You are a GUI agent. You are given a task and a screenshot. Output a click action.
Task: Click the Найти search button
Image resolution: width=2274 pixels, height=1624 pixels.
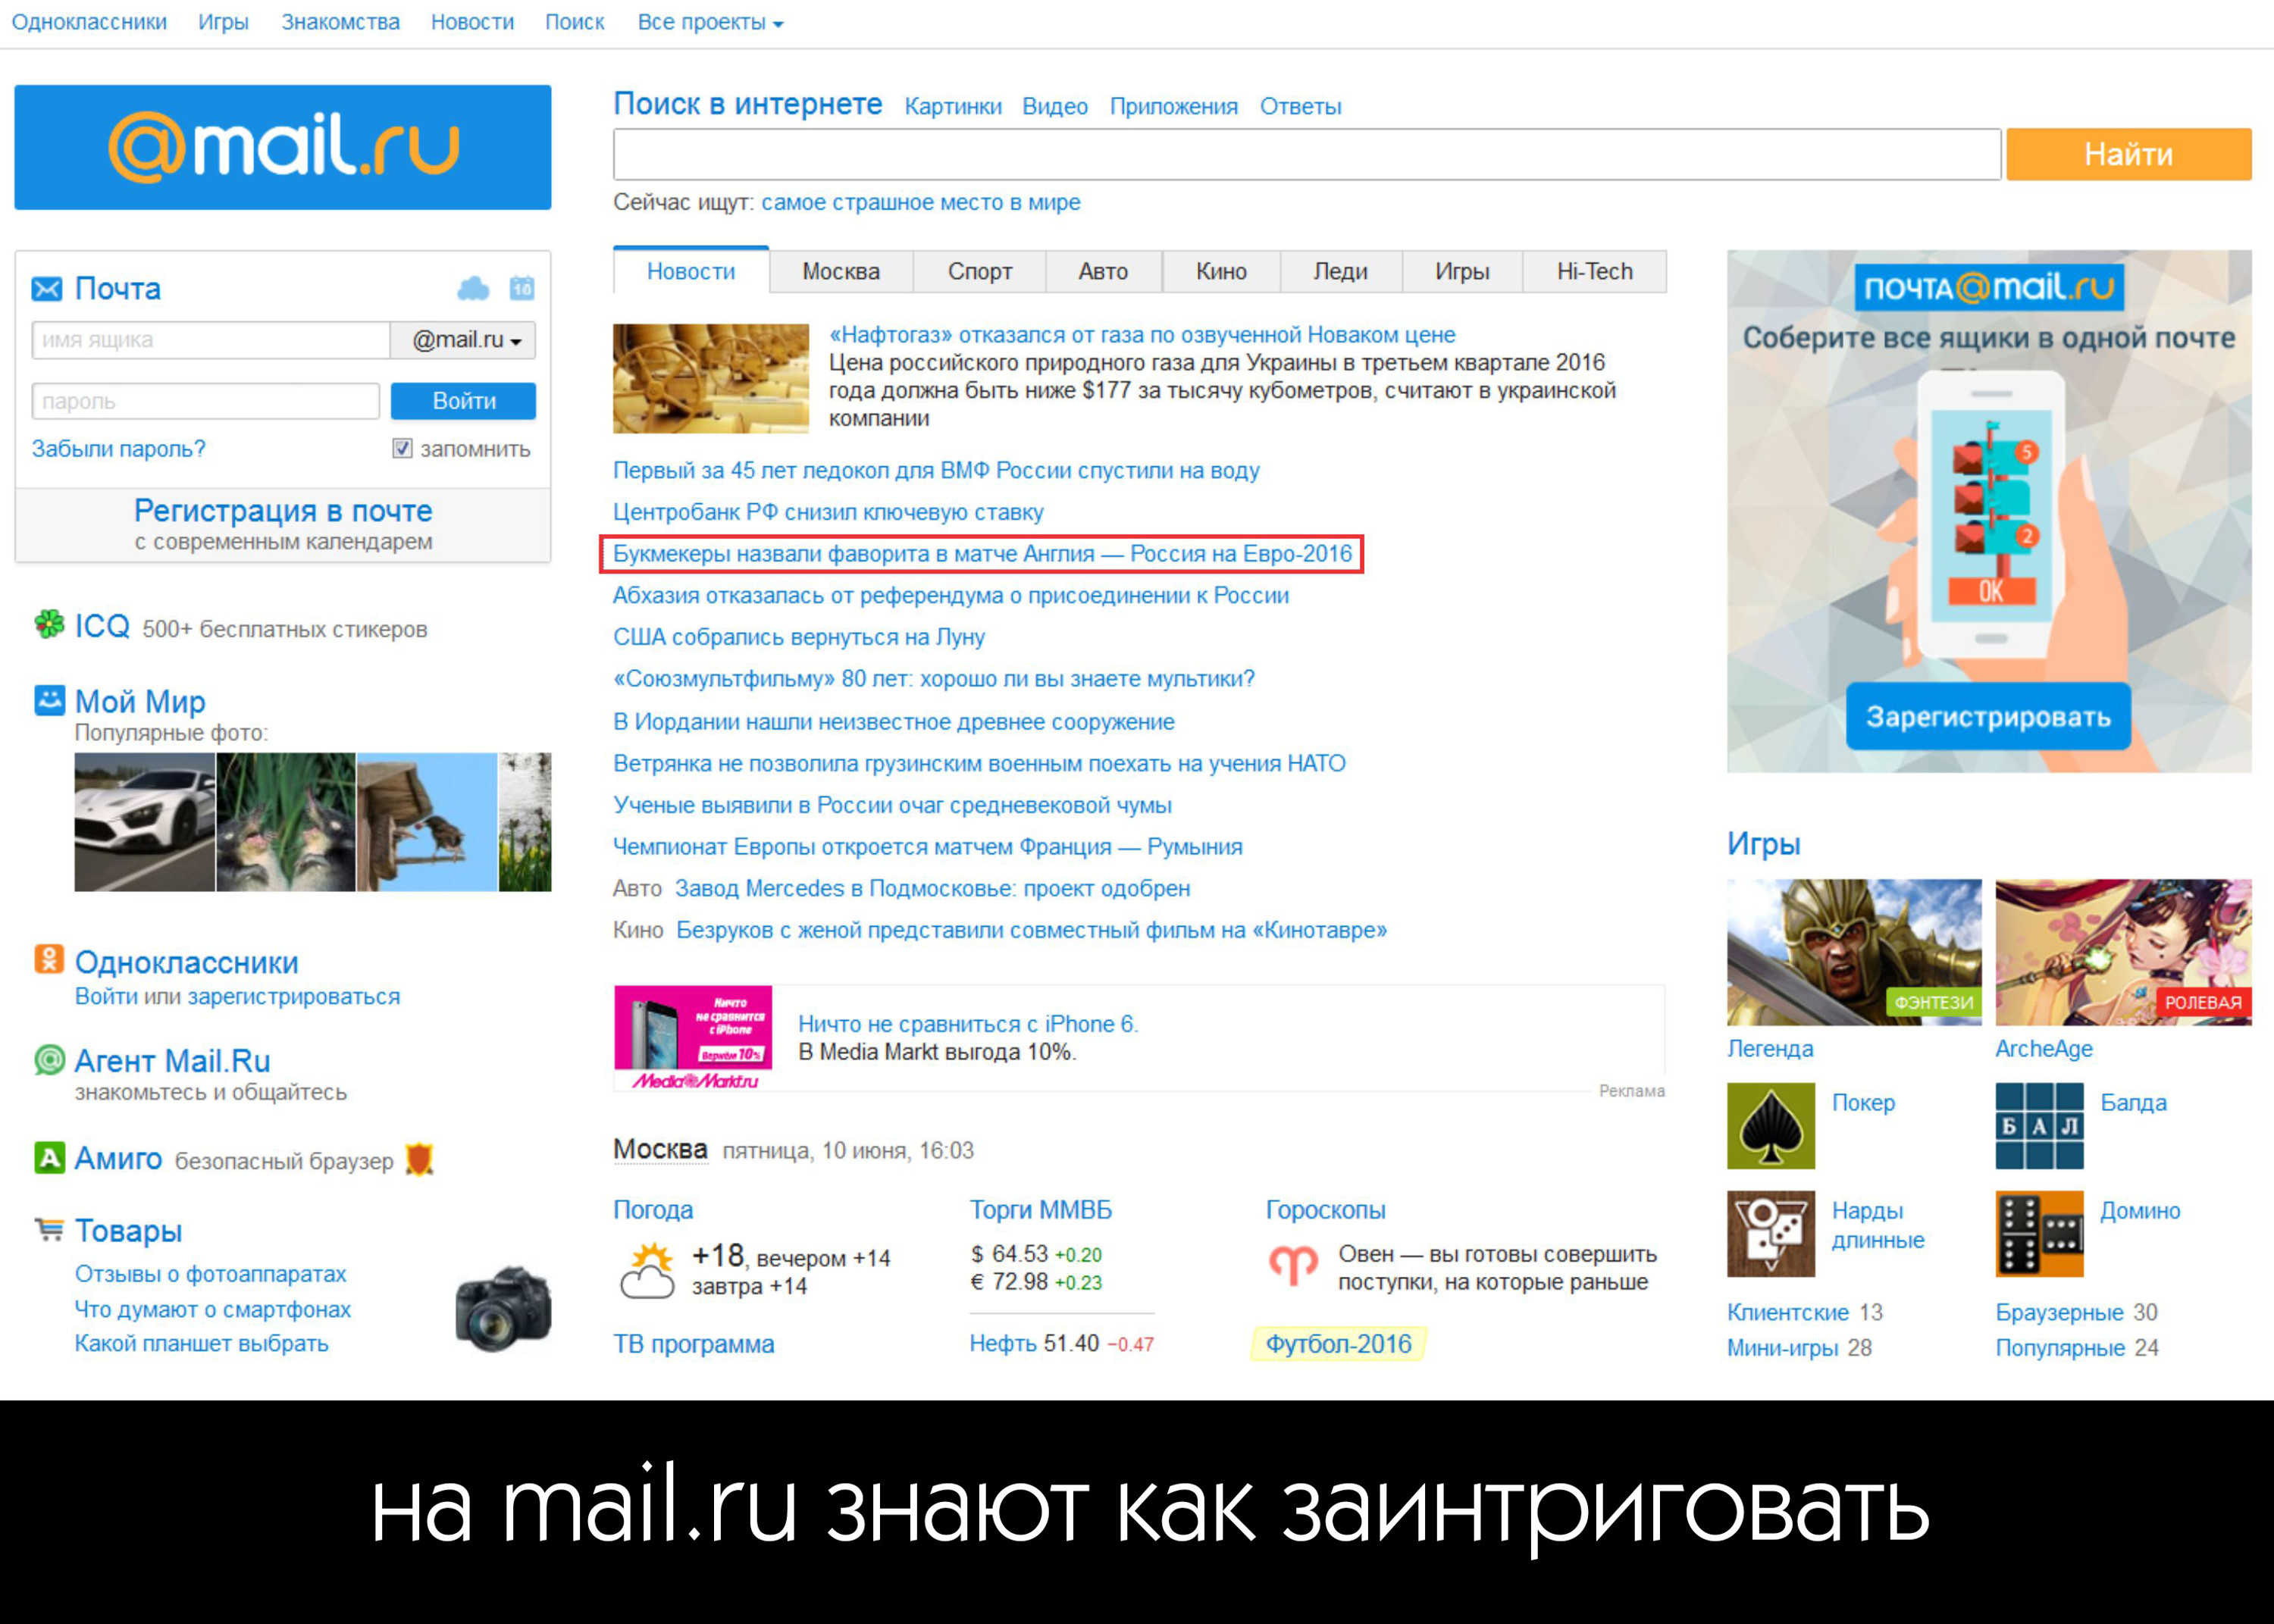tap(2129, 154)
